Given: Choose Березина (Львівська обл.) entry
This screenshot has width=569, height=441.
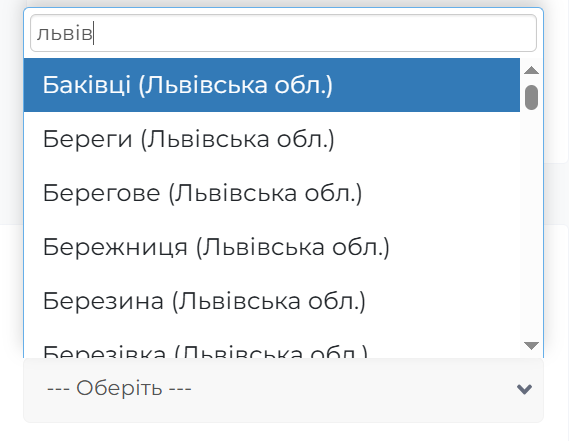Looking at the screenshot, I should pos(272,301).
